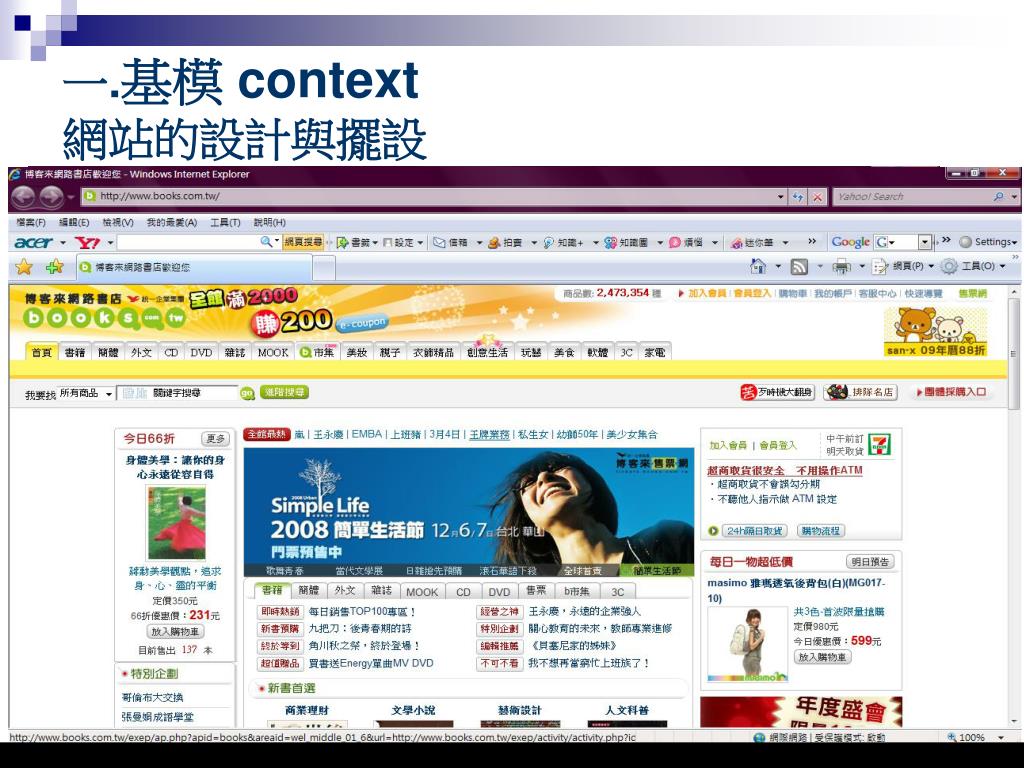The width and height of the screenshot is (1024, 768).
Task: Select the 雜誌 tab below the Simple Life banner
Action: click(x=381, y=591)
